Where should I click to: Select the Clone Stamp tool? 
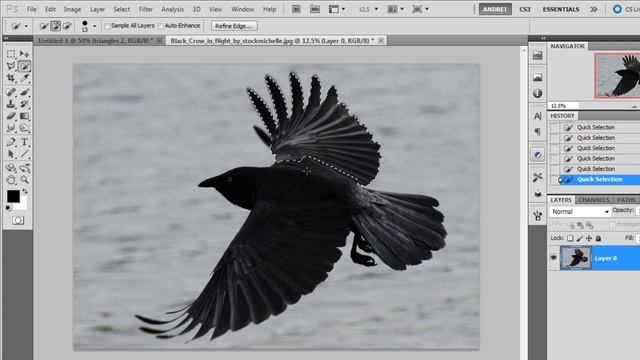tap(11, 104)
